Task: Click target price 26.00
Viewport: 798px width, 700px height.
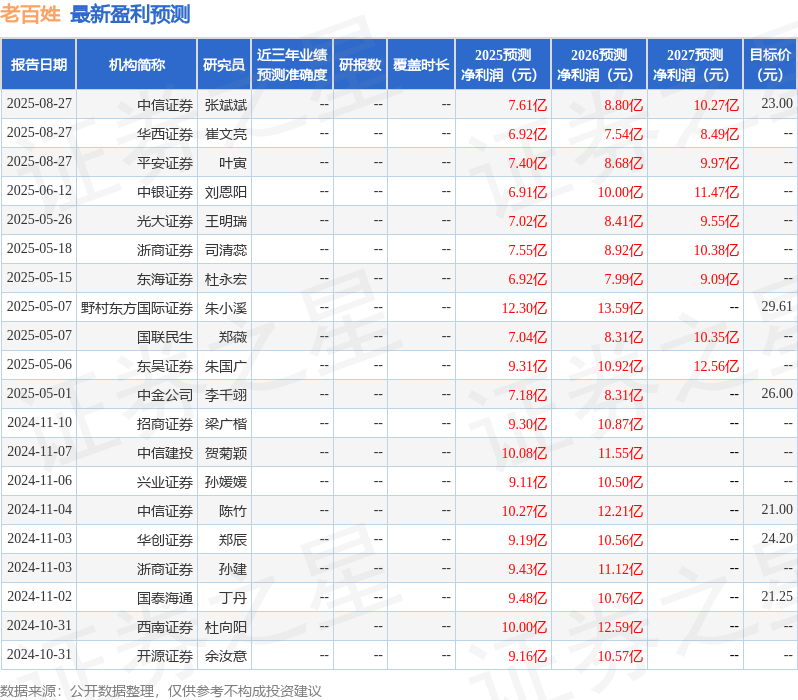Action: (x=777, y=394)
